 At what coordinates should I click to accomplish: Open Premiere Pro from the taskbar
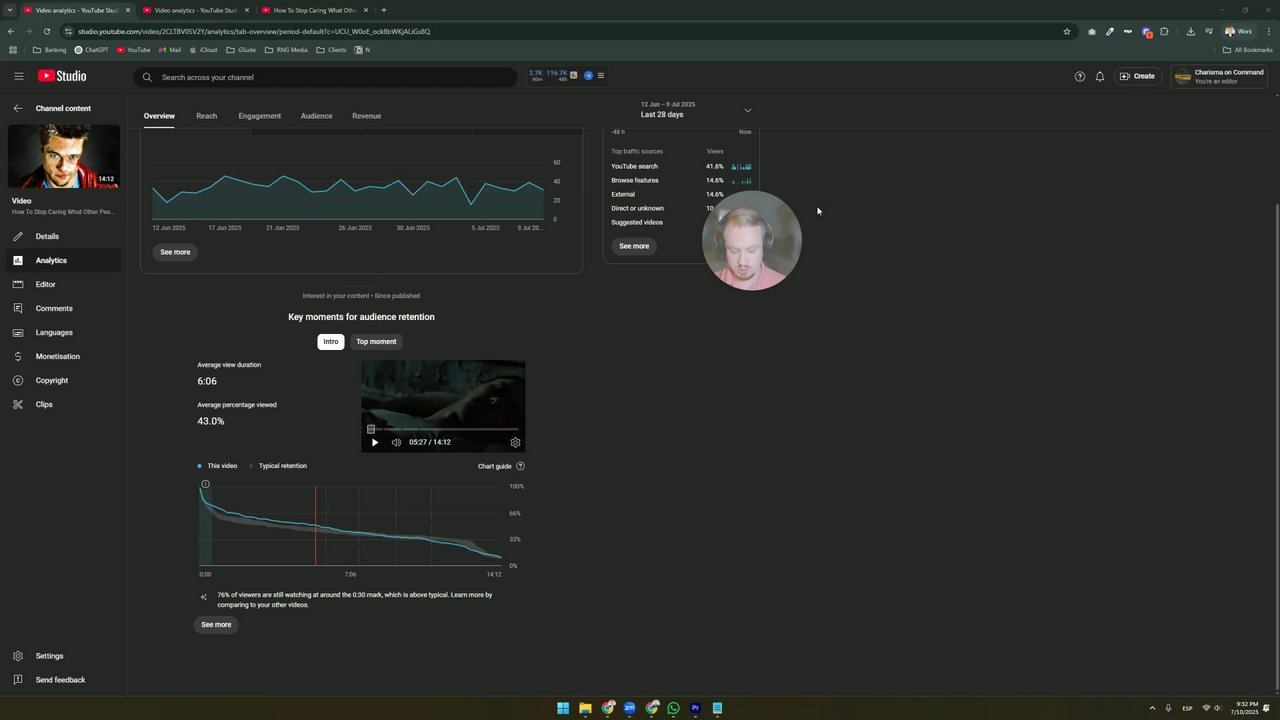695,708
